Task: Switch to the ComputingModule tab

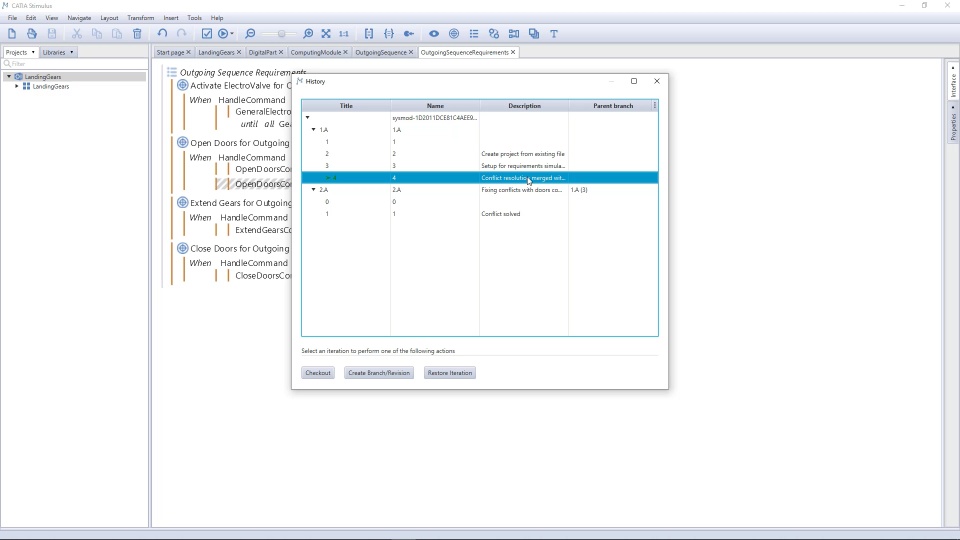Action: coord(315,52)
